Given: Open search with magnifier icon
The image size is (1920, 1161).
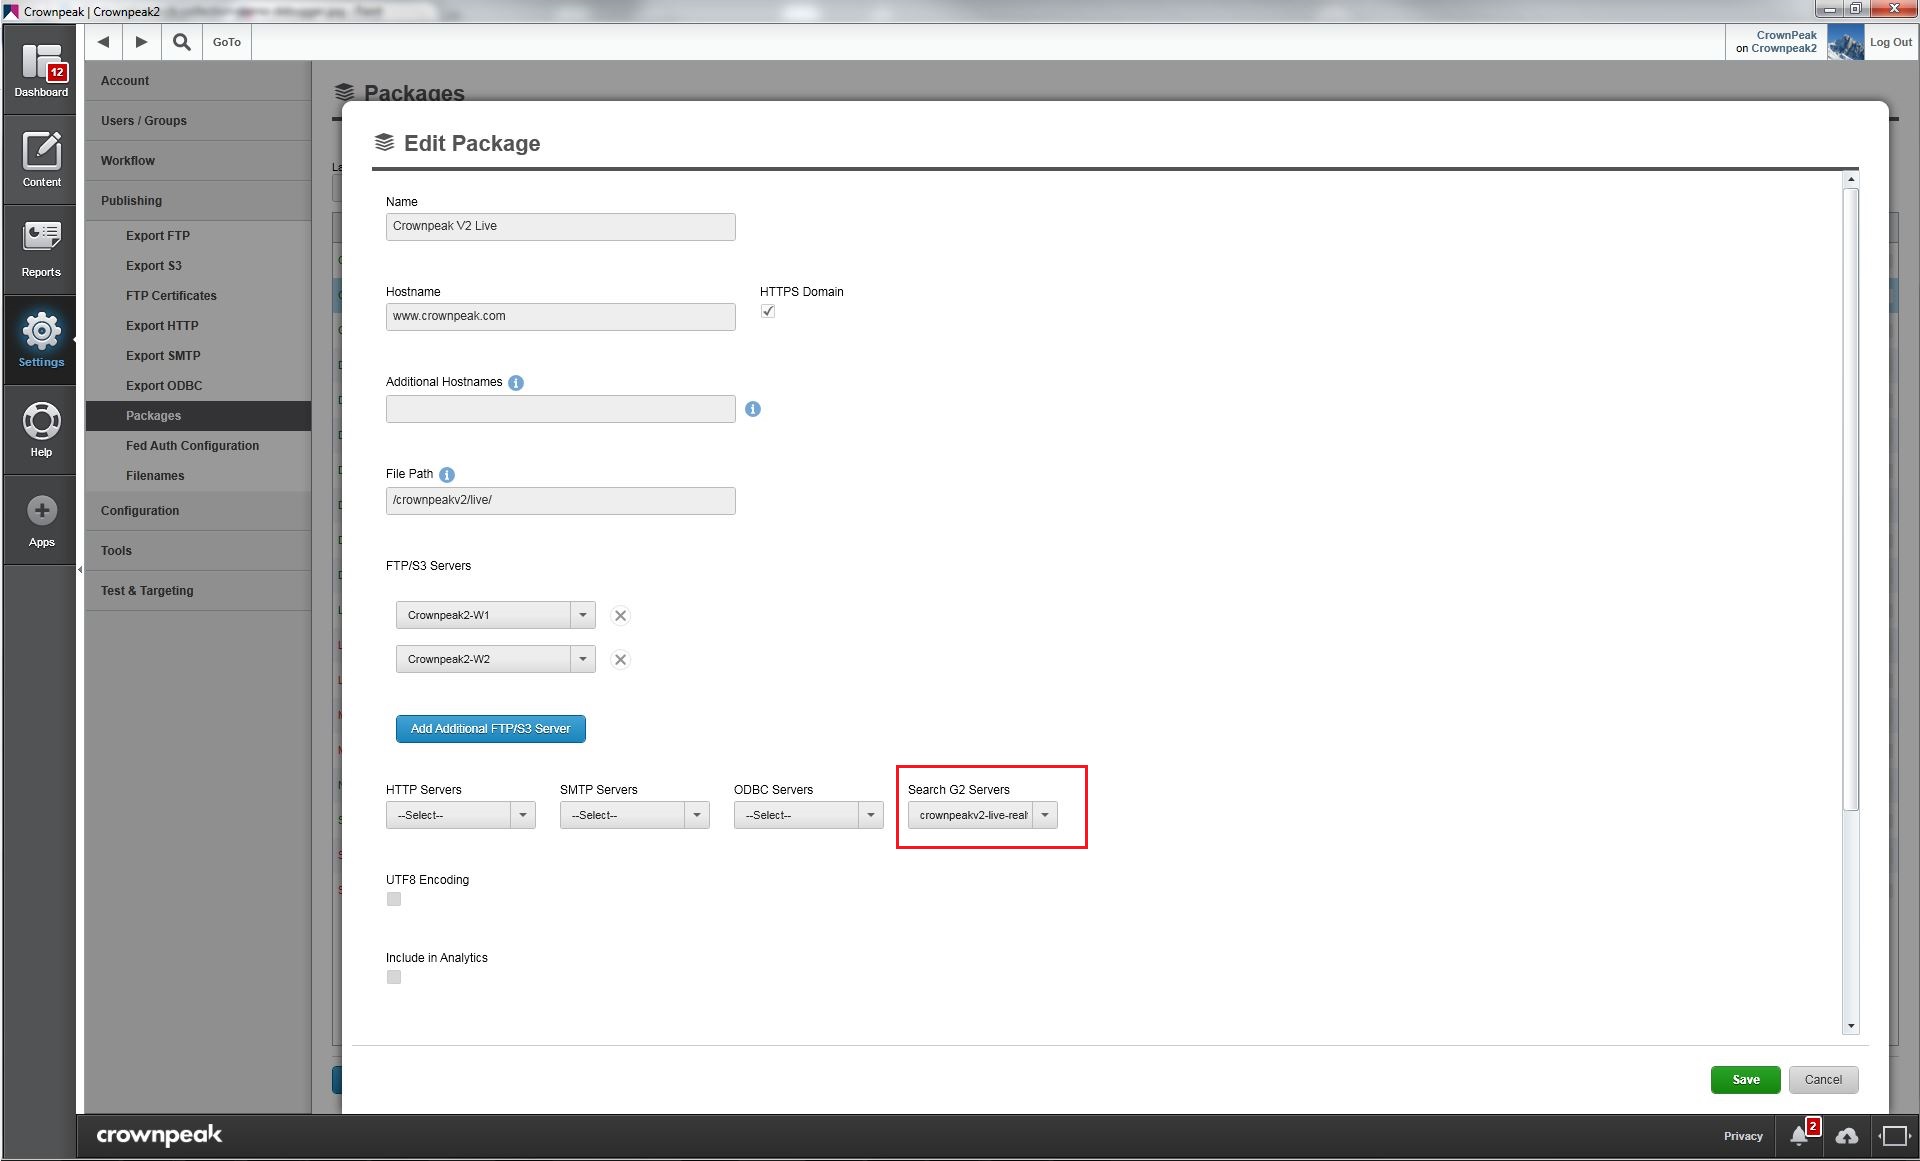Looking at the screenshot, I should (181, 42).
